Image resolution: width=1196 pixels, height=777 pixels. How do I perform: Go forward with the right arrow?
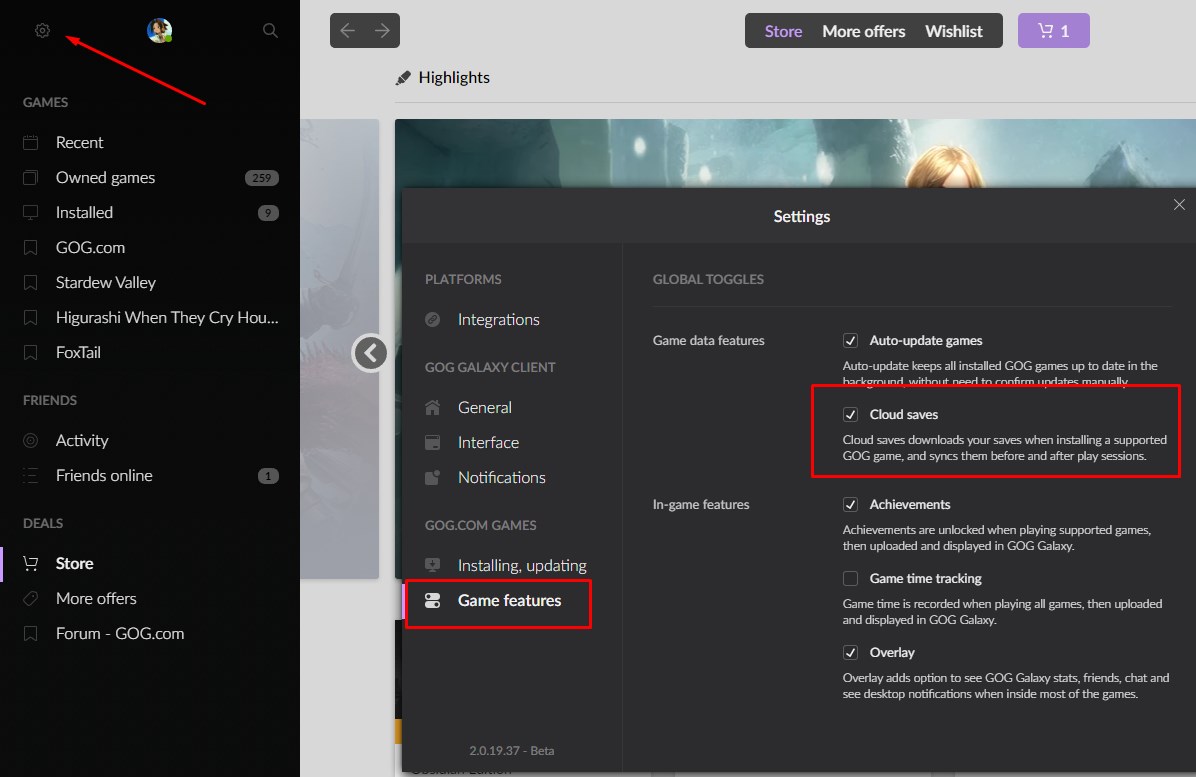point(382,31)
